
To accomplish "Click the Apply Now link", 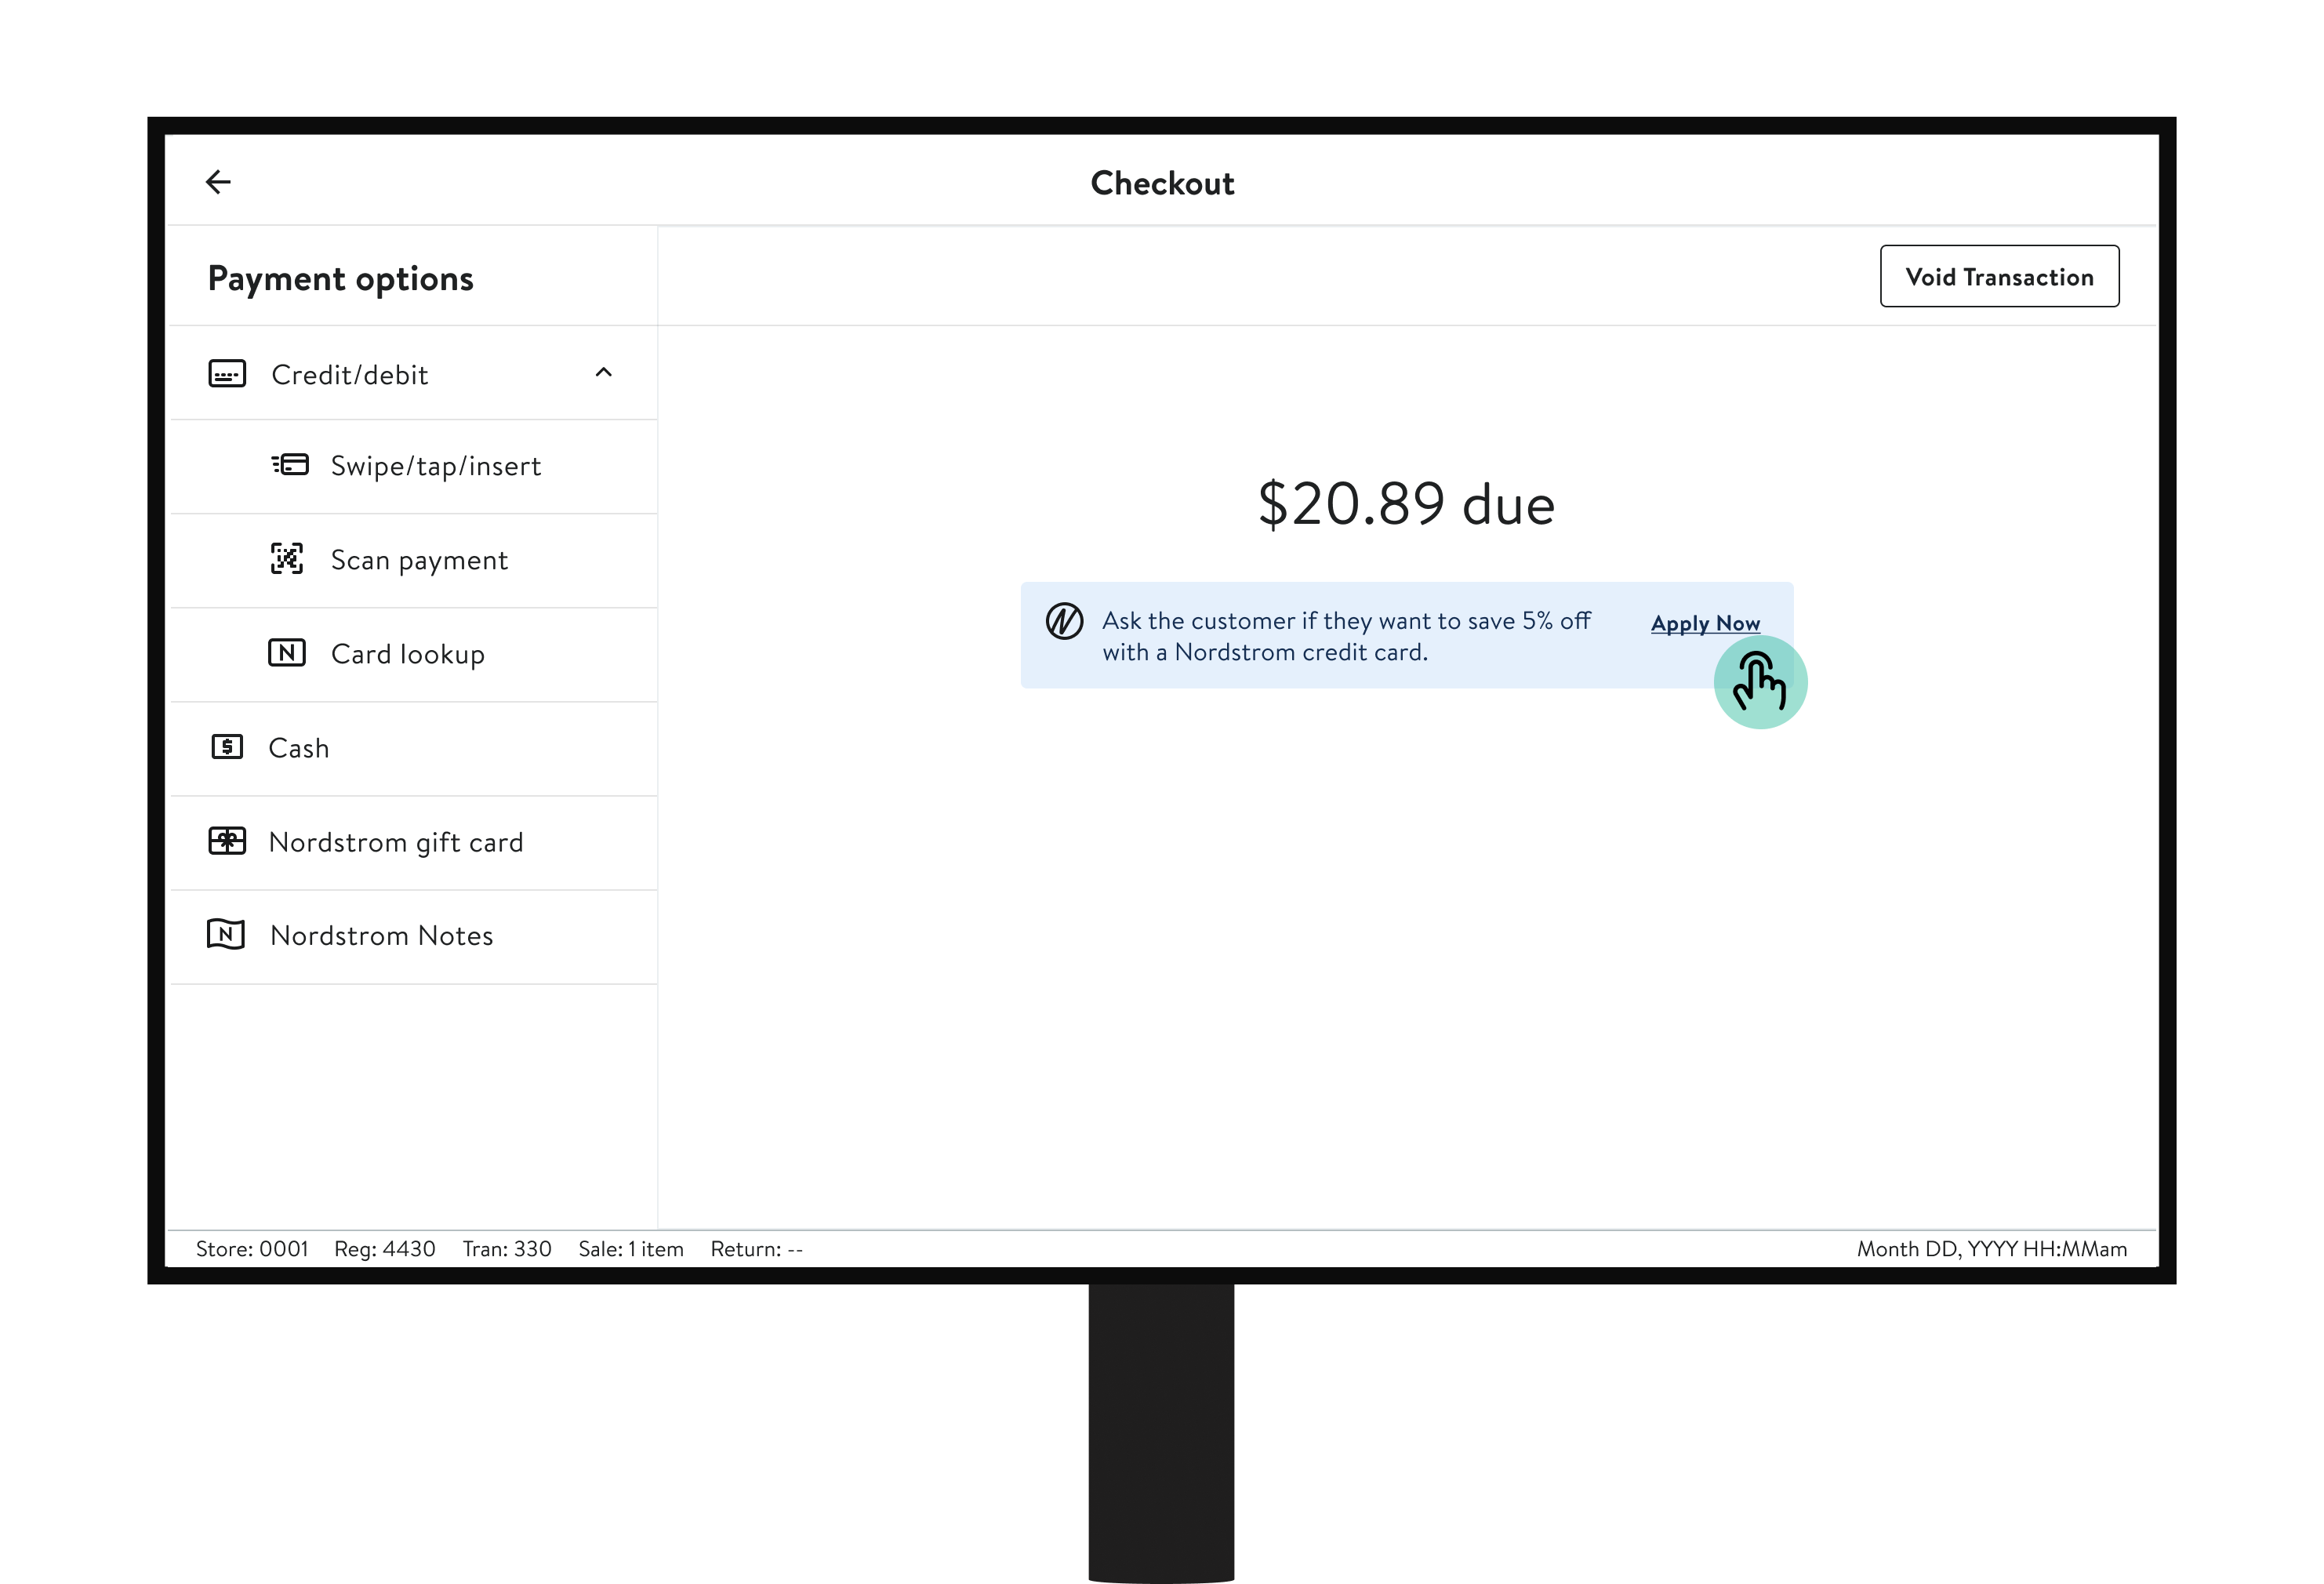I will coord(1705,623).
